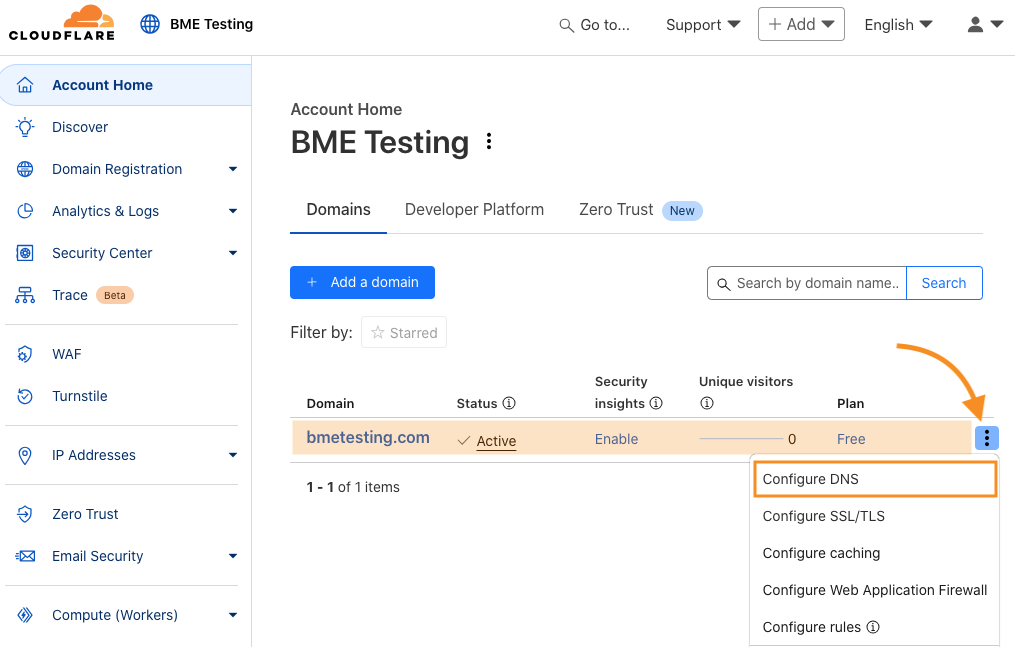Click the Free plan link
The height and width of the screenshot is (647, 1015).
[851, 439]
